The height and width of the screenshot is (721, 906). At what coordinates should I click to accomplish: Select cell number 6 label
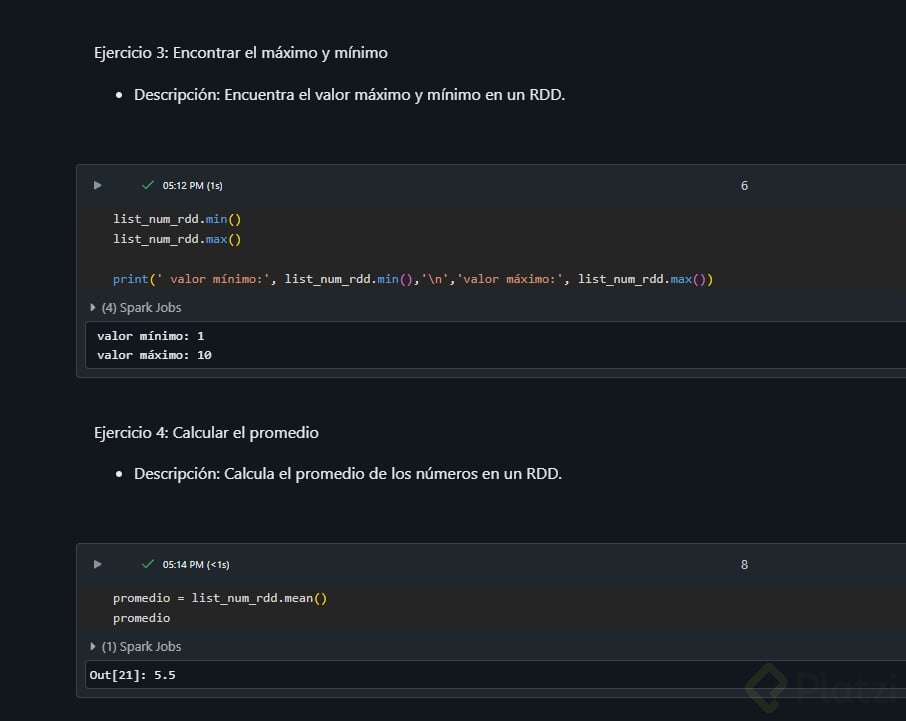tap(744, 186)
